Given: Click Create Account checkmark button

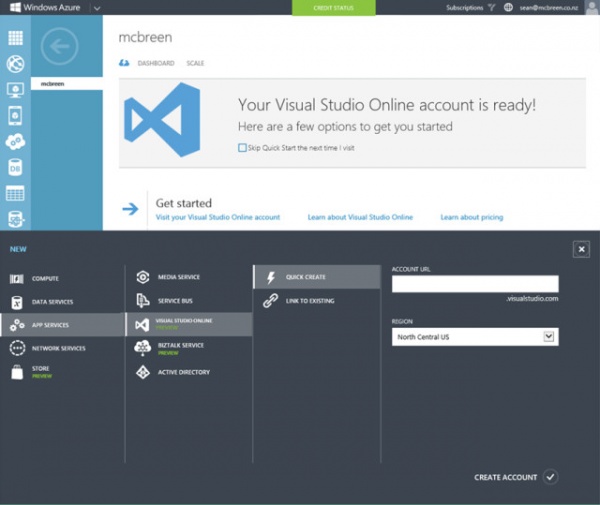Looking at the screenshot, I should coord(550,477).
